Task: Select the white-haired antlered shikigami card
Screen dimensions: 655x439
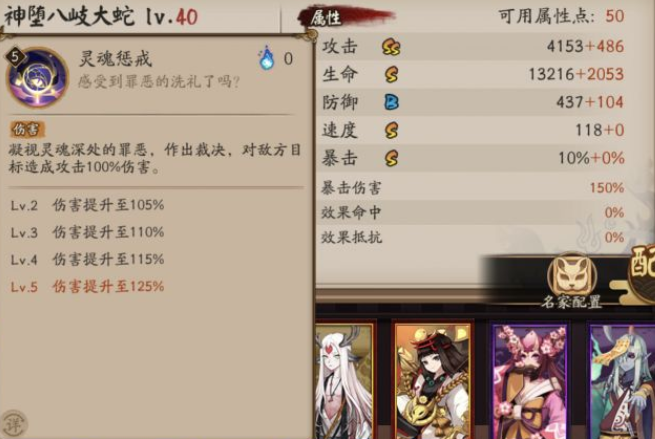Action: [x=345, y=381]
